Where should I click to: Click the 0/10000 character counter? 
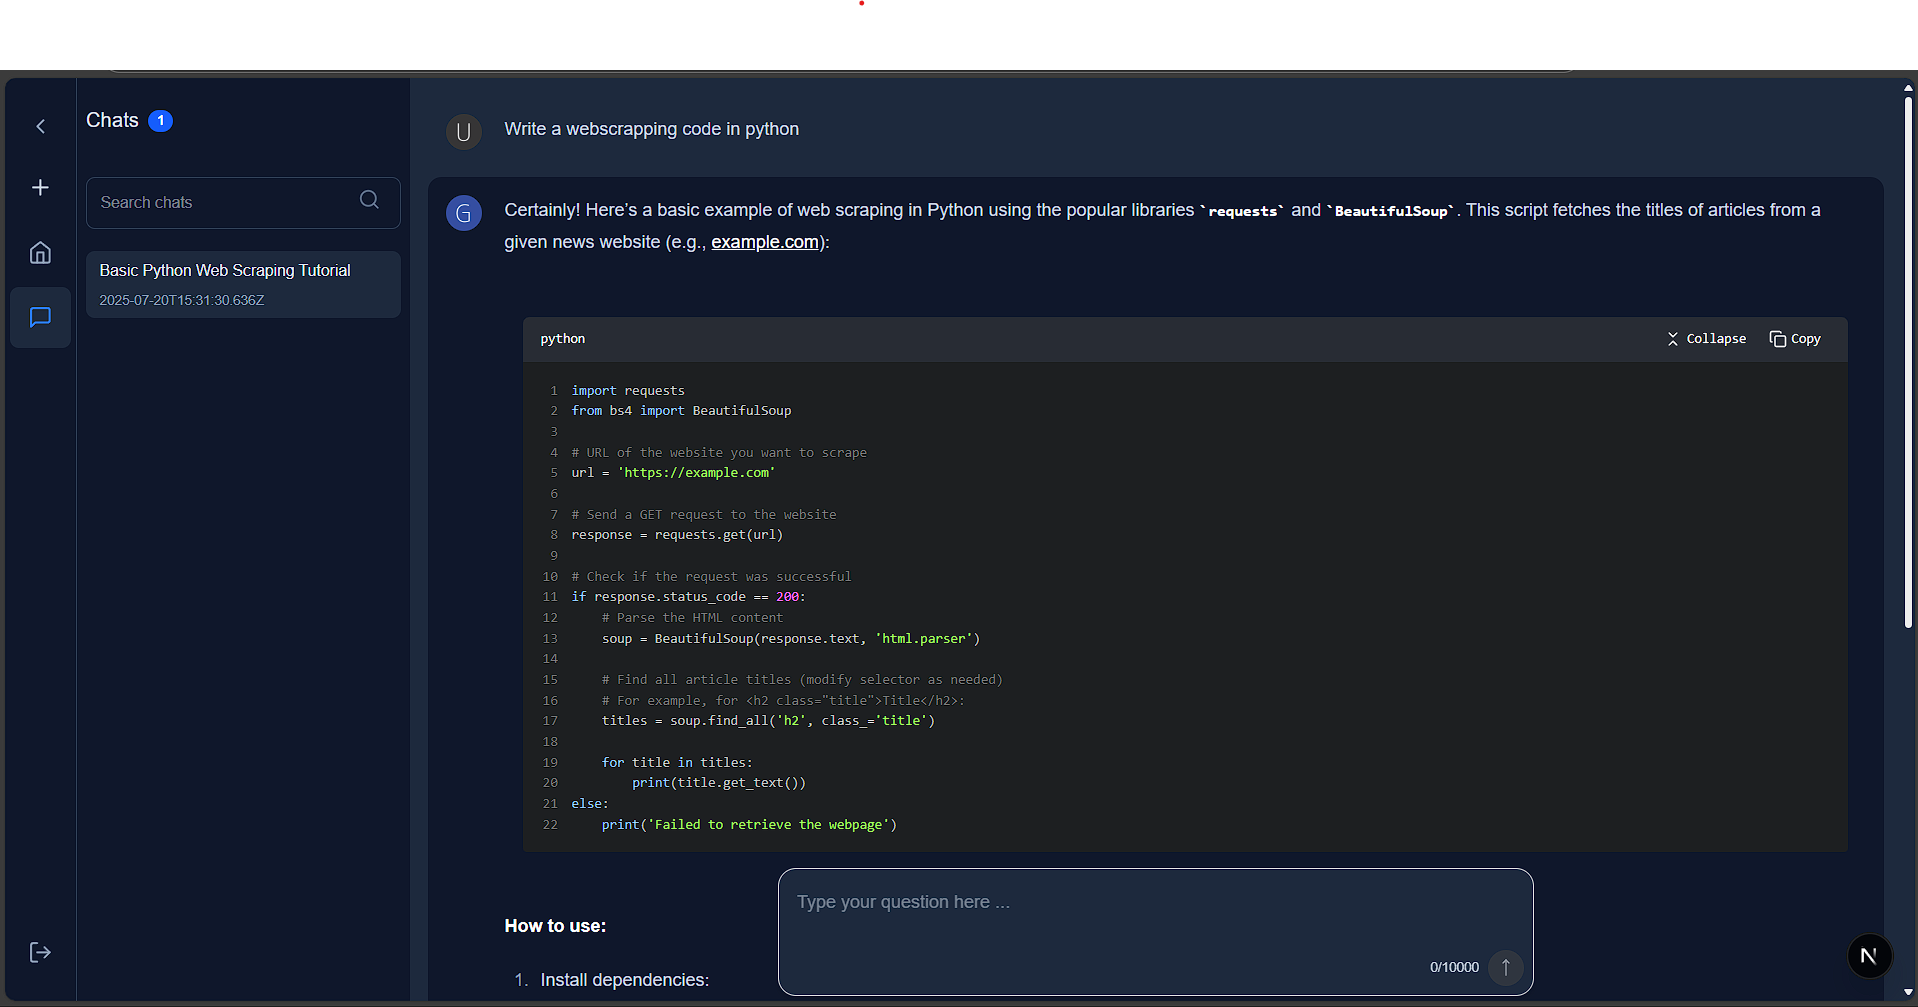1454,967
